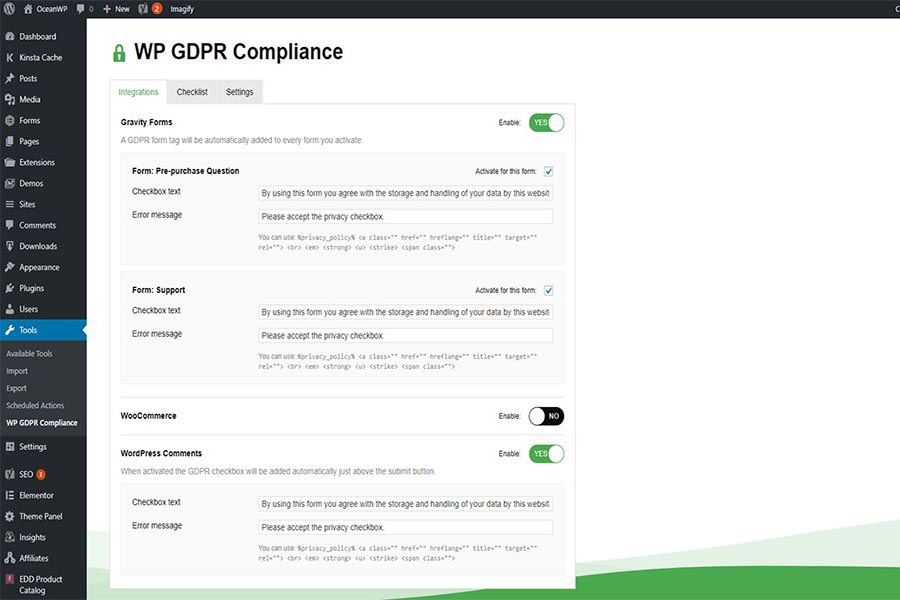
Task: Click the plus icon next to New
Action: point(107,9)
